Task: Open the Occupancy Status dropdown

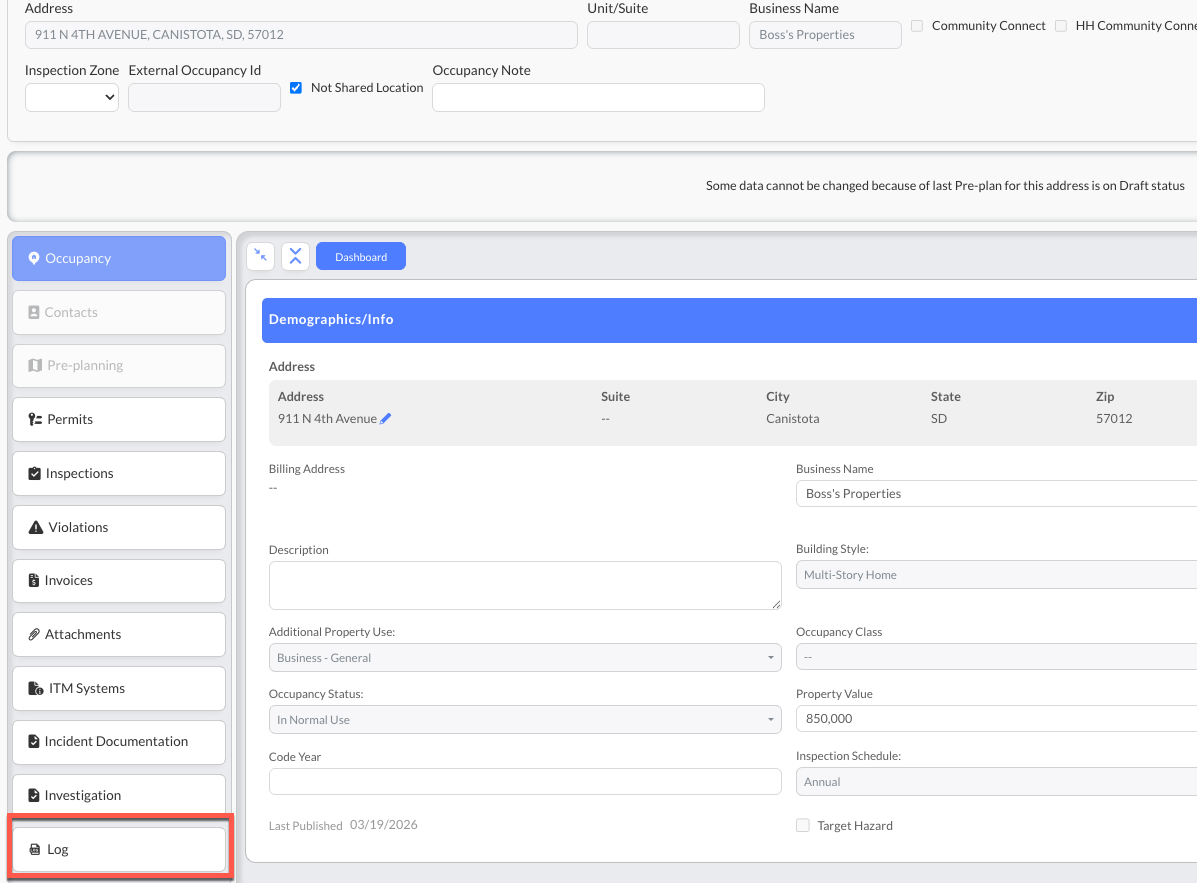Action: 525,720
